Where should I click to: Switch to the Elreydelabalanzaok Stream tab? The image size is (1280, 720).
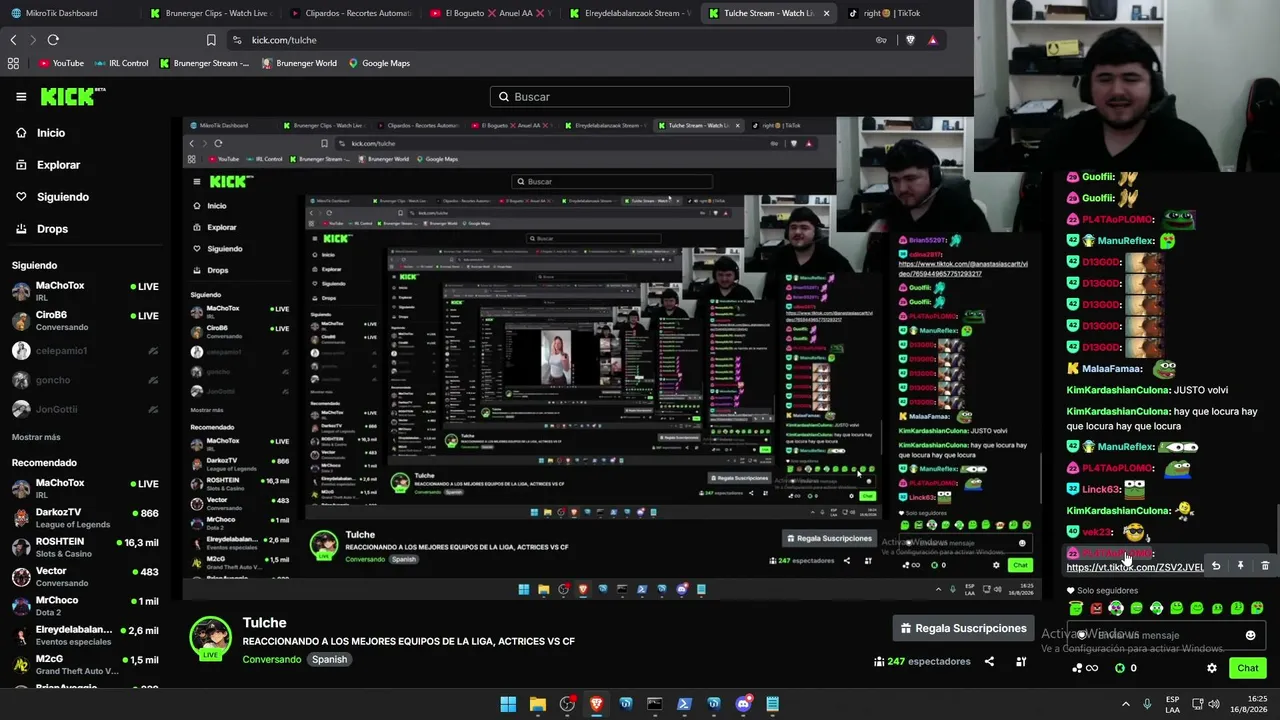pyautogui.click(x=629, y=13)
